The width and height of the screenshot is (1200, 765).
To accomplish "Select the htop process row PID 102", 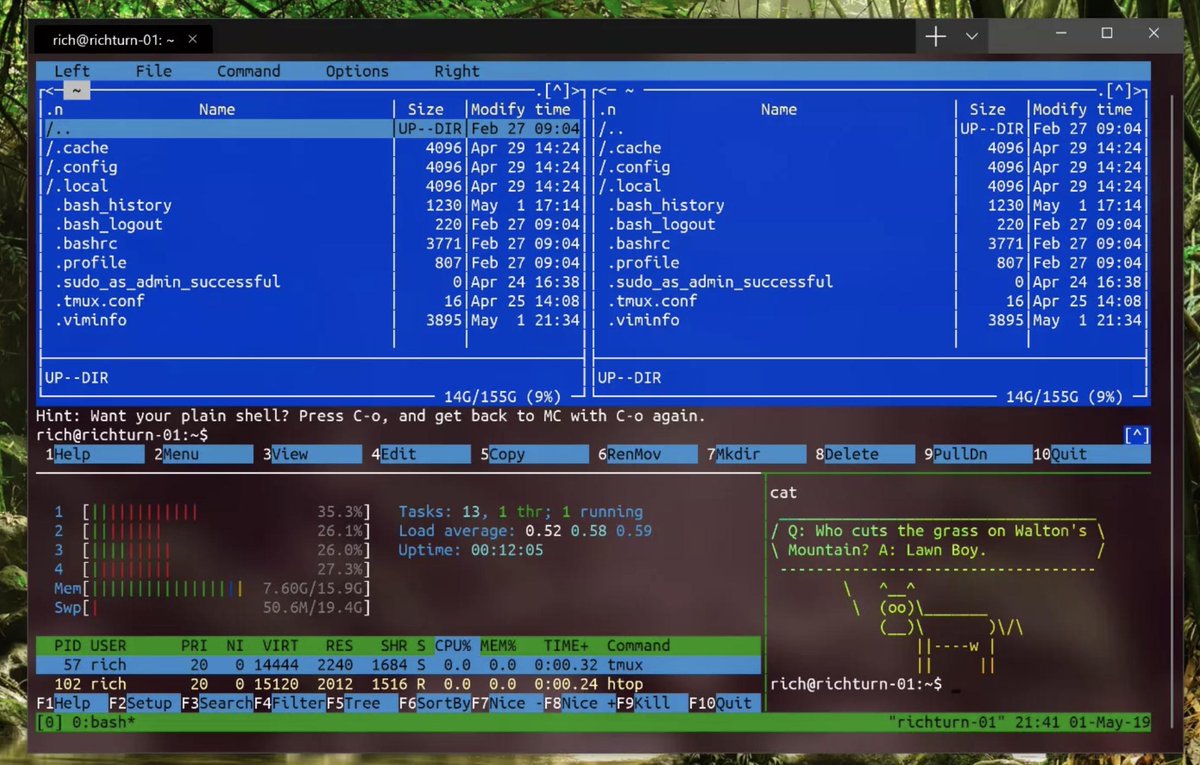I will point(398,684).
